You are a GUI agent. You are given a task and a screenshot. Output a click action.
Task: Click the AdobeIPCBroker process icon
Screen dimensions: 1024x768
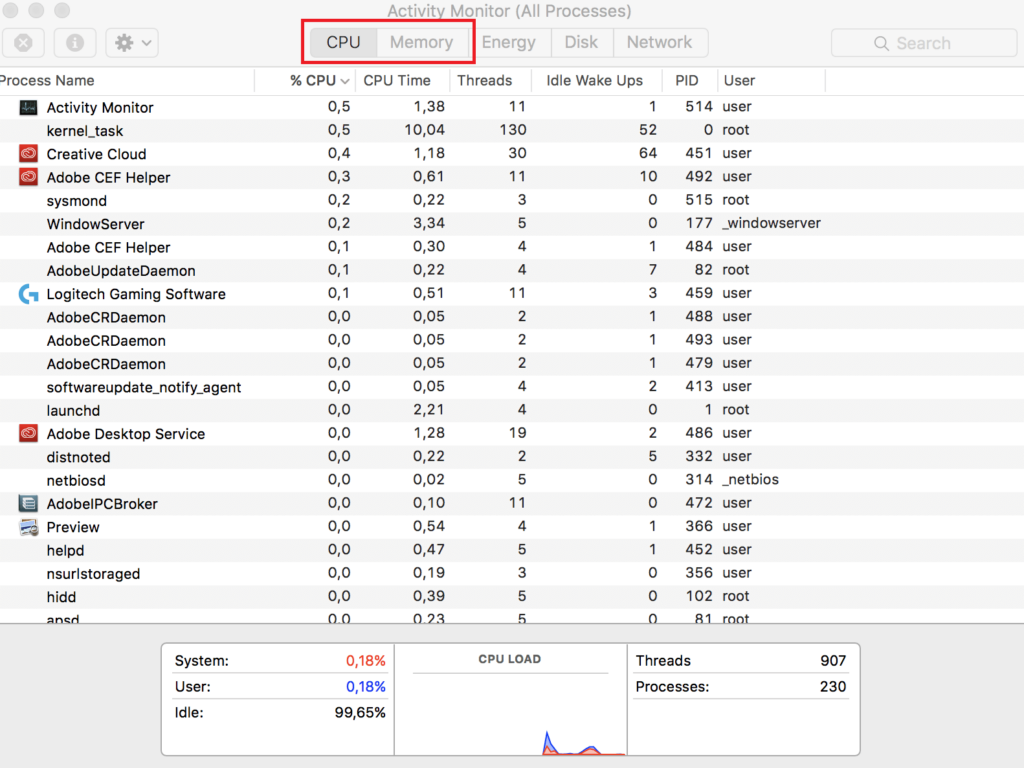(x=28, y=504)
